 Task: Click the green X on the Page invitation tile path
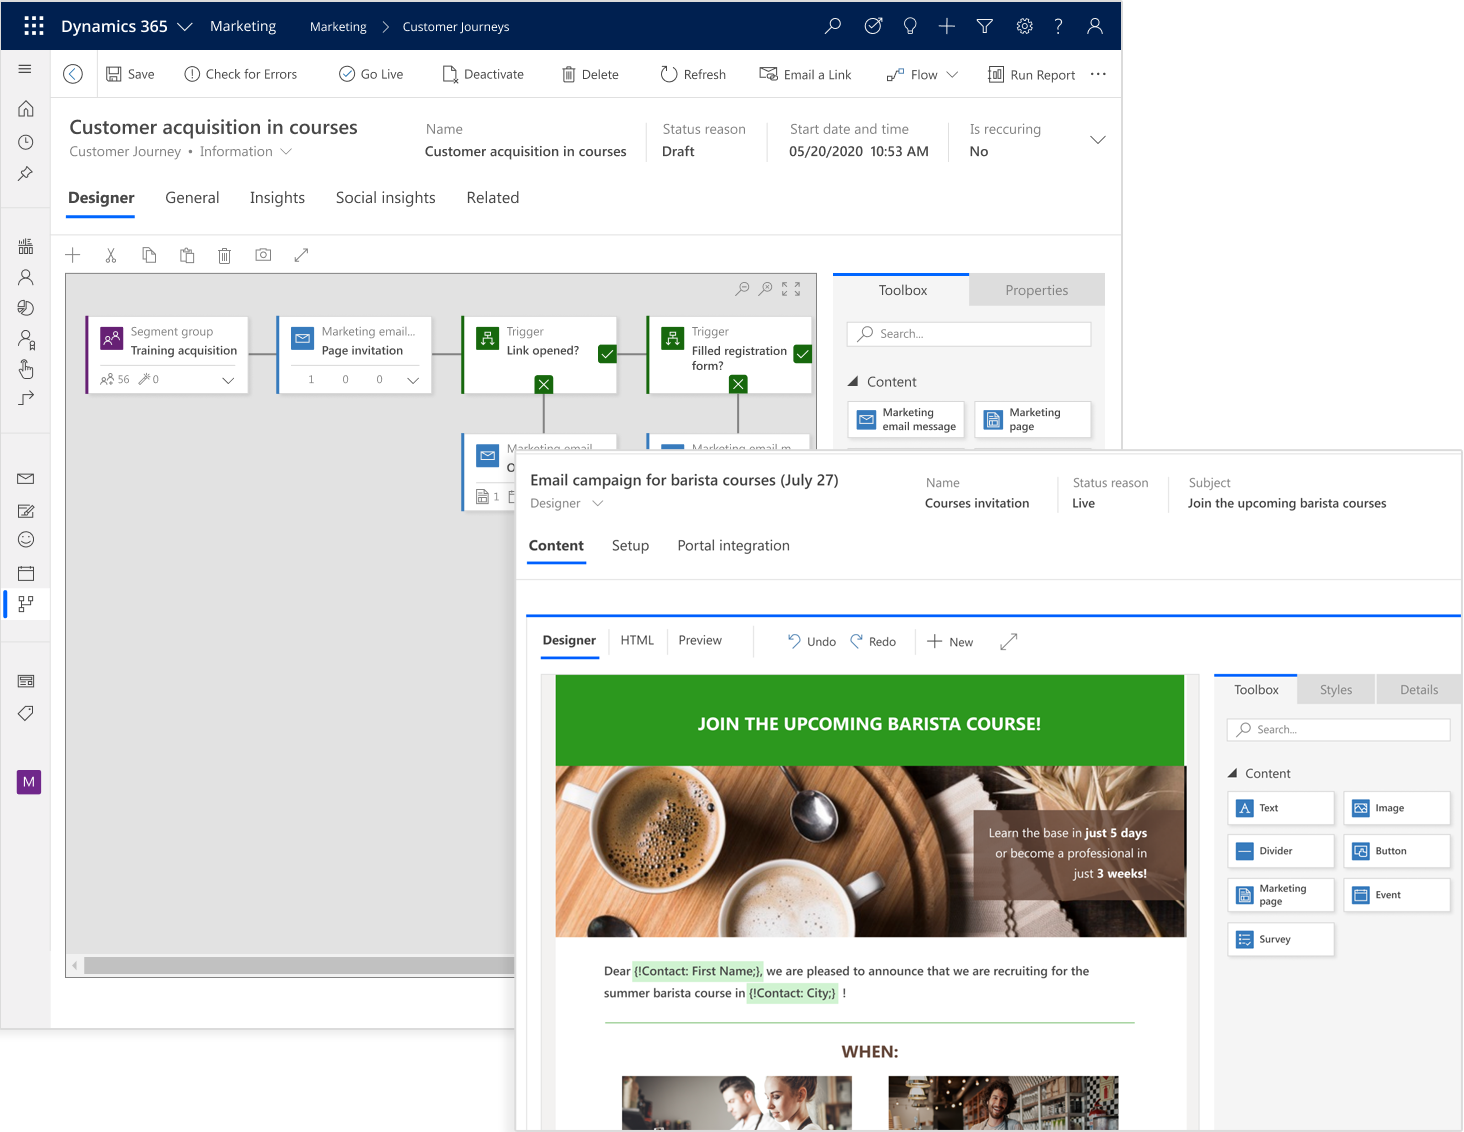(x=543, y=384)
